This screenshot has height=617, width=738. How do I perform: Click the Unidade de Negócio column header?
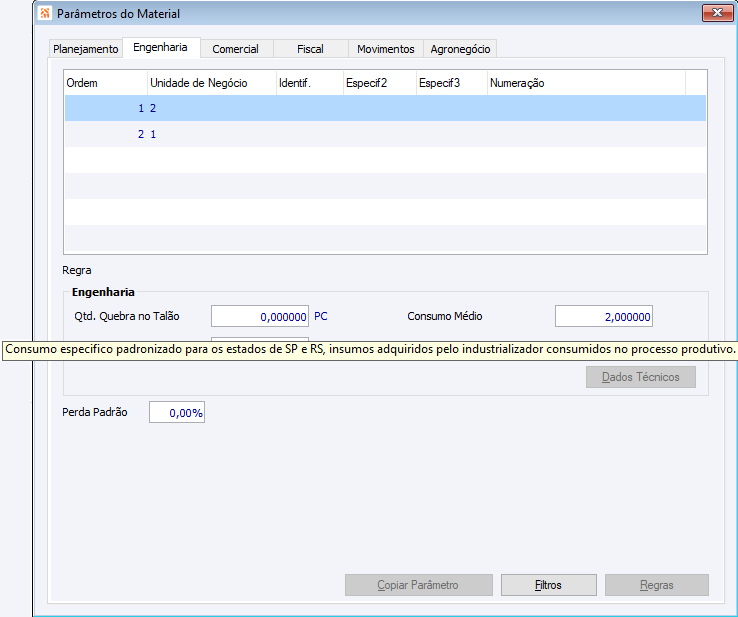(212, 83)
